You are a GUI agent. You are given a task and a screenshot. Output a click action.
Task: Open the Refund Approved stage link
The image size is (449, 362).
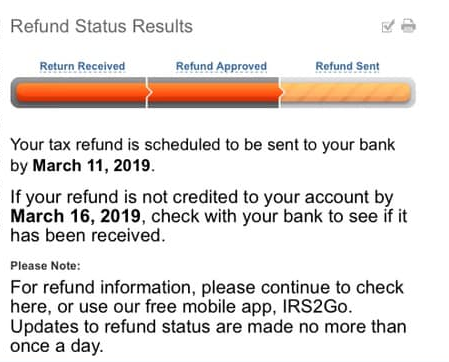coord(221,67)
